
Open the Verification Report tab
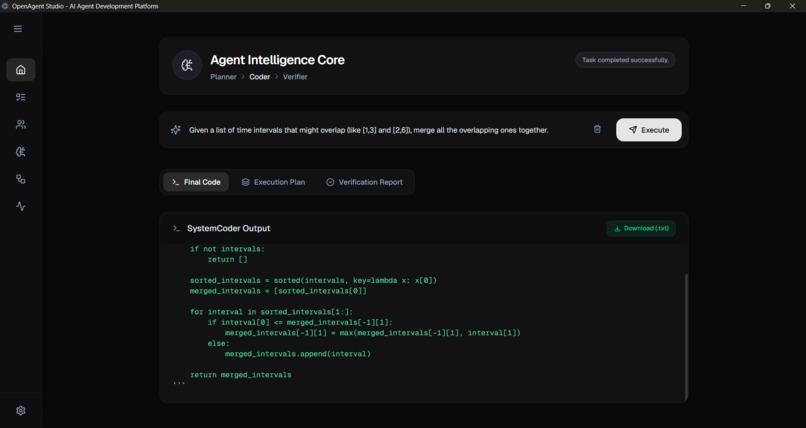point(364,182)
